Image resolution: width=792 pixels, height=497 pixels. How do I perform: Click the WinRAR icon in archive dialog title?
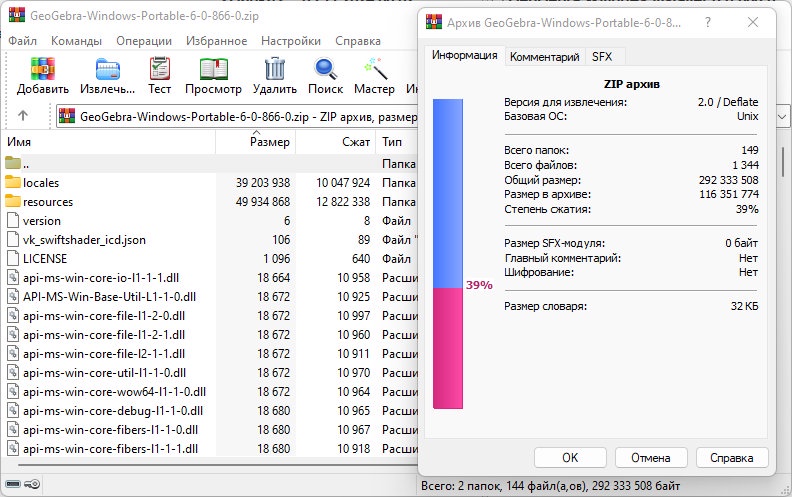click(x=434, y=22)
